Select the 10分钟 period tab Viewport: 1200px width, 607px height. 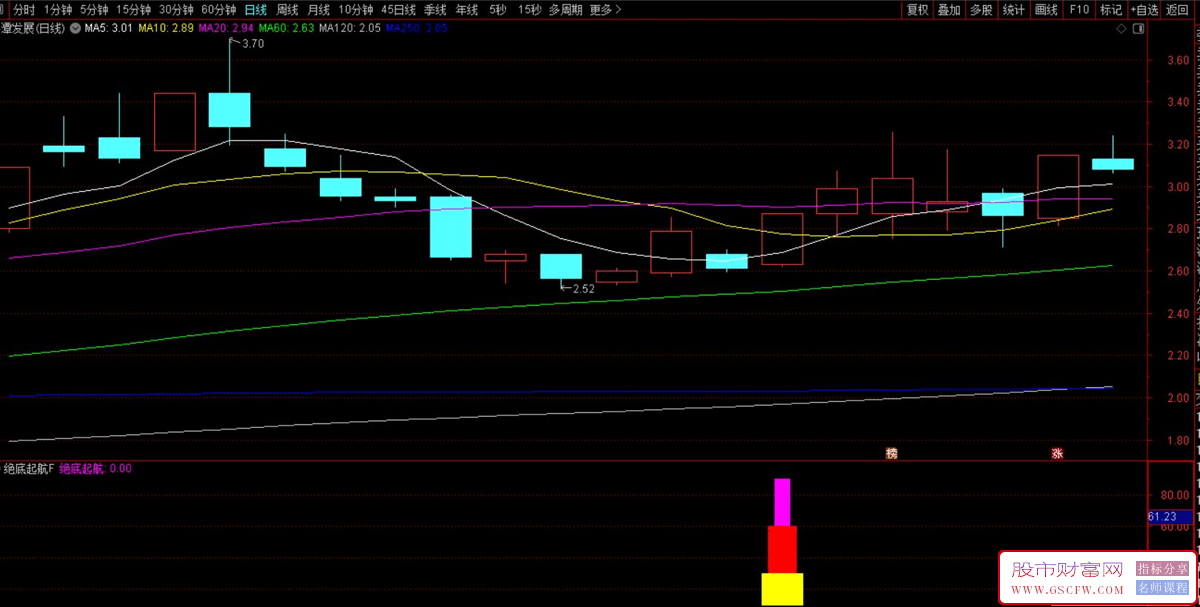(355, 9)
